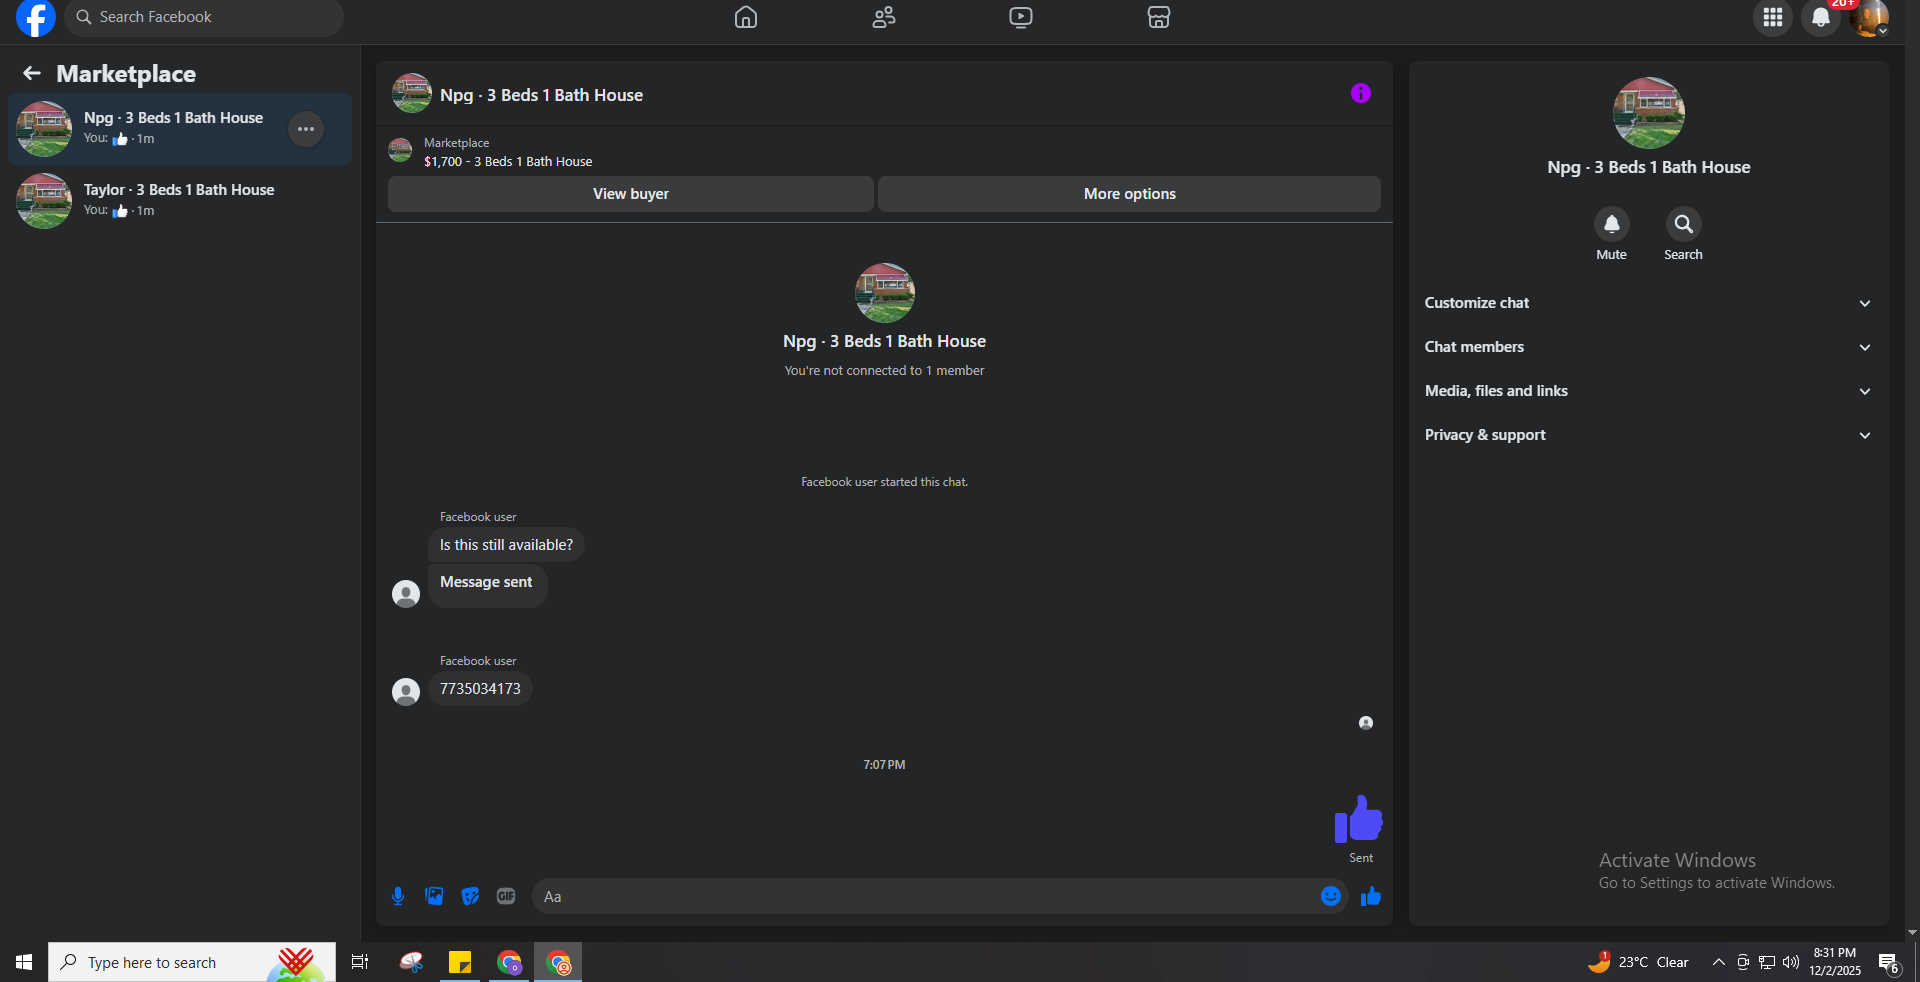Open the volume control in system tray
This screenshot has height=982, width=1920.
tap(1791, 962)
